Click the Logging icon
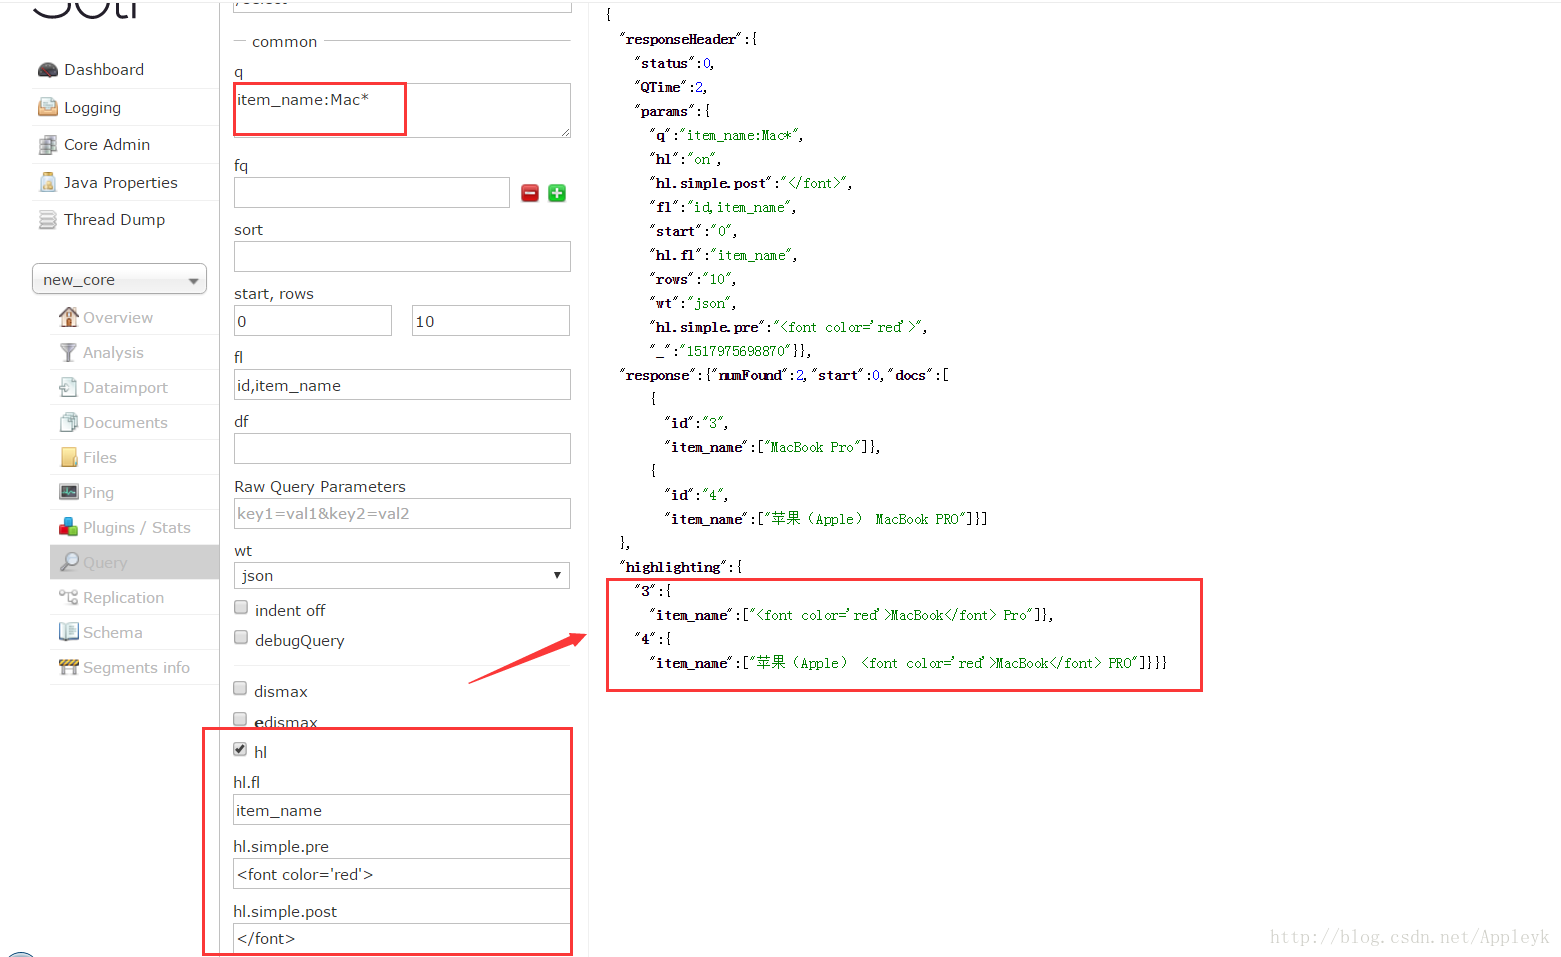 point(47,107)
